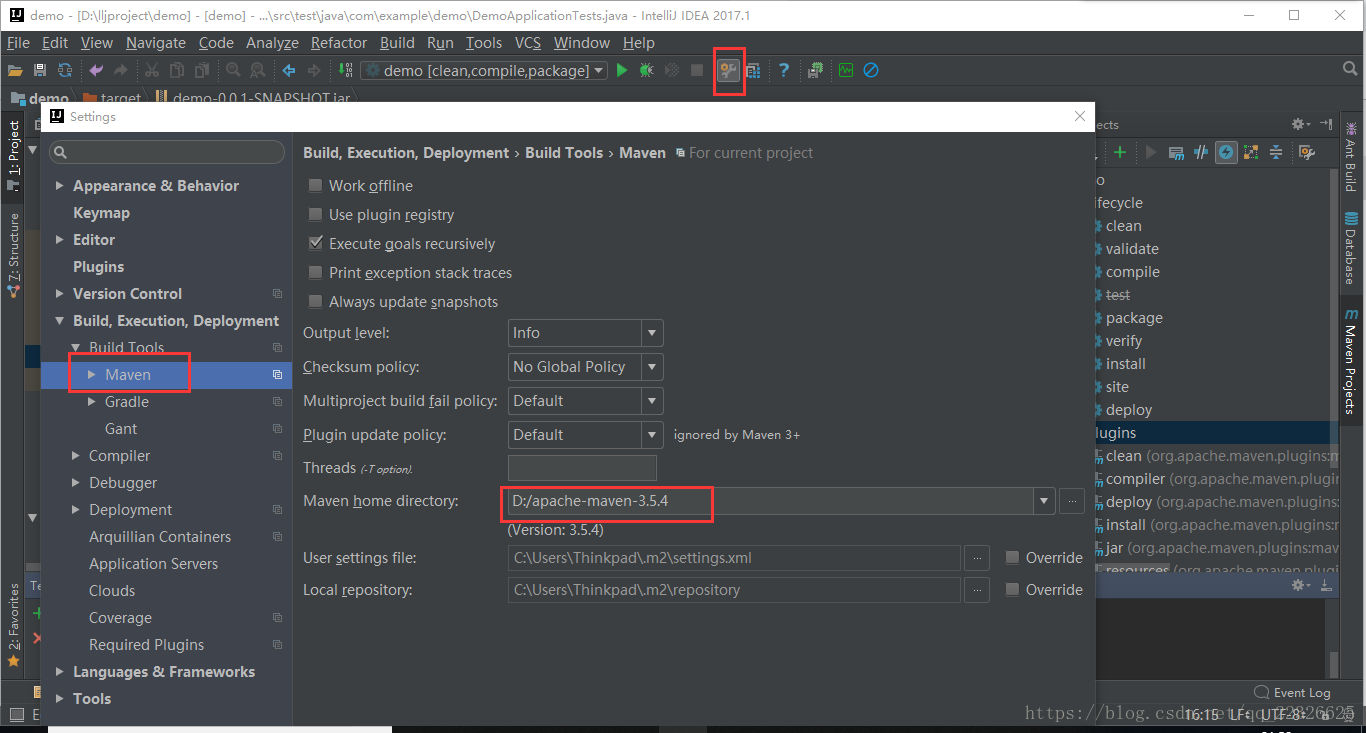Screen dimensions: 1366x733
Task: Open Settings via wrench toolbar icon
Action: coord(728,70)
